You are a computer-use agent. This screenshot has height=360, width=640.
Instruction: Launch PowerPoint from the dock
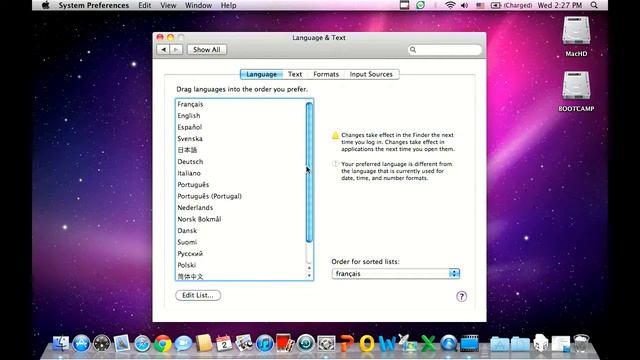pos(347,343)
